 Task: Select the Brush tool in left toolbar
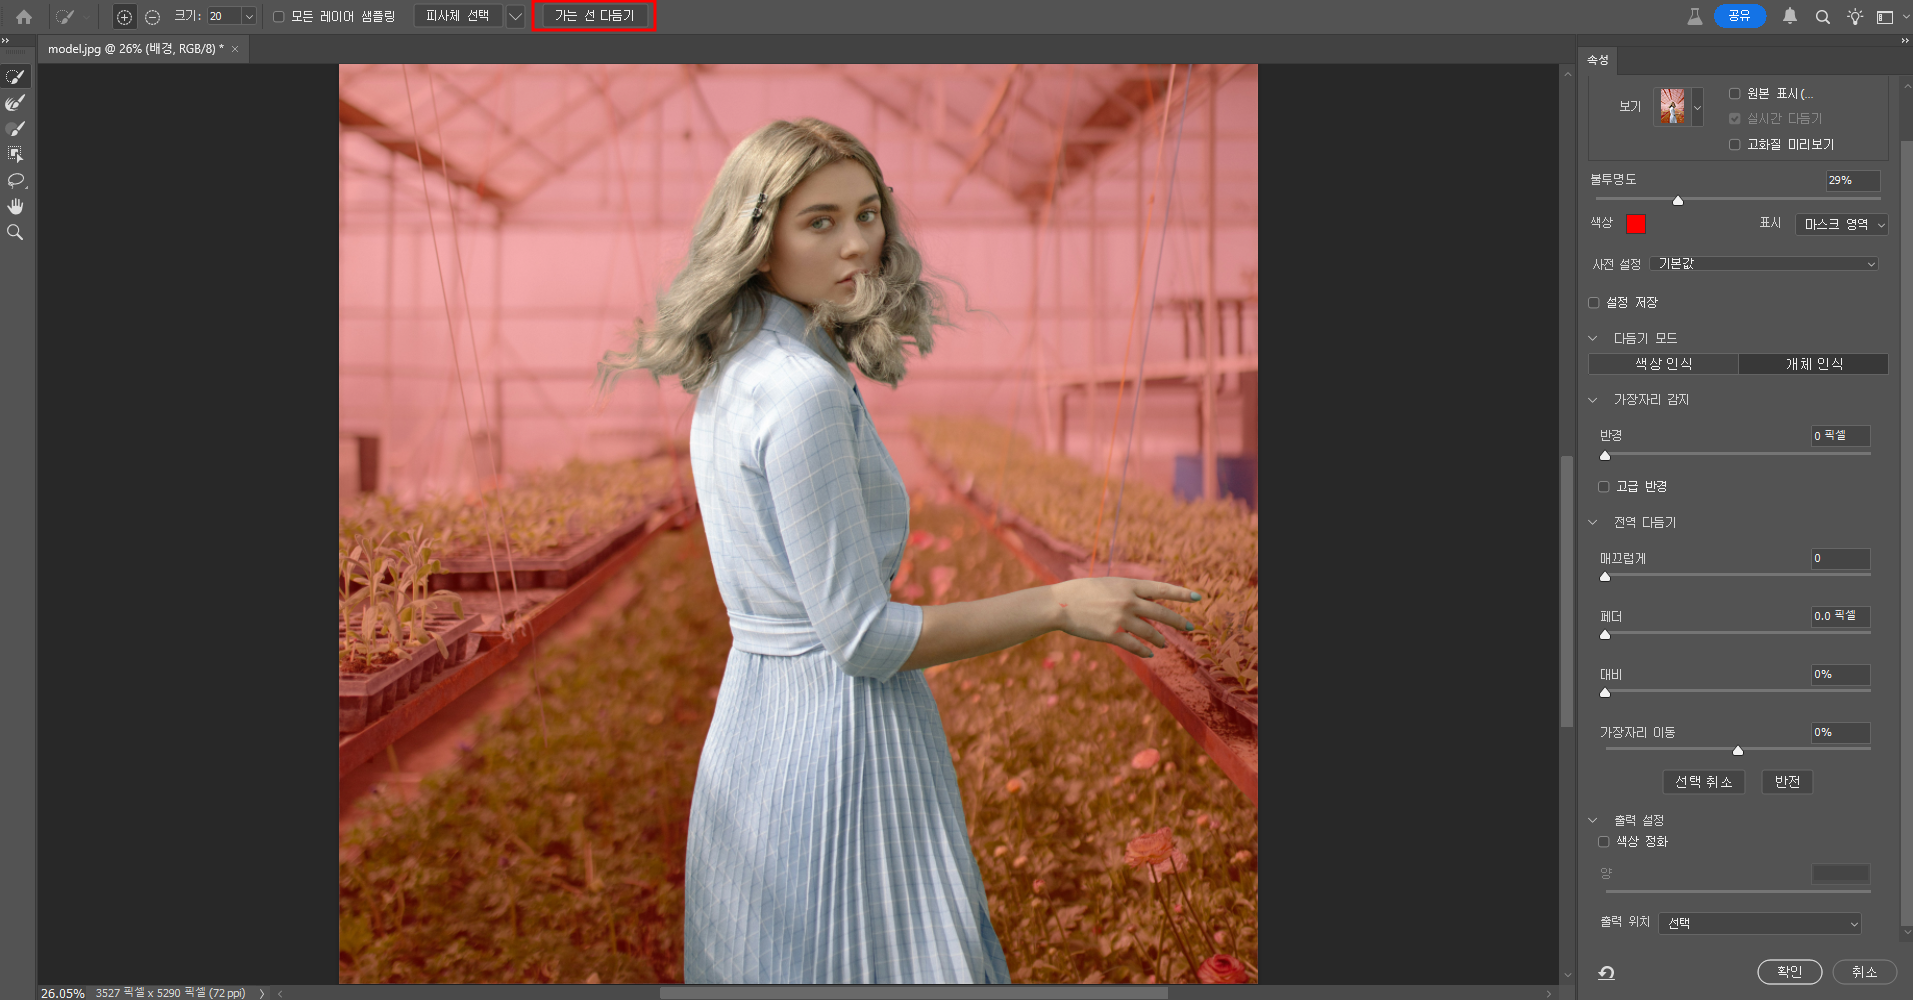click(x=16, y=129)
